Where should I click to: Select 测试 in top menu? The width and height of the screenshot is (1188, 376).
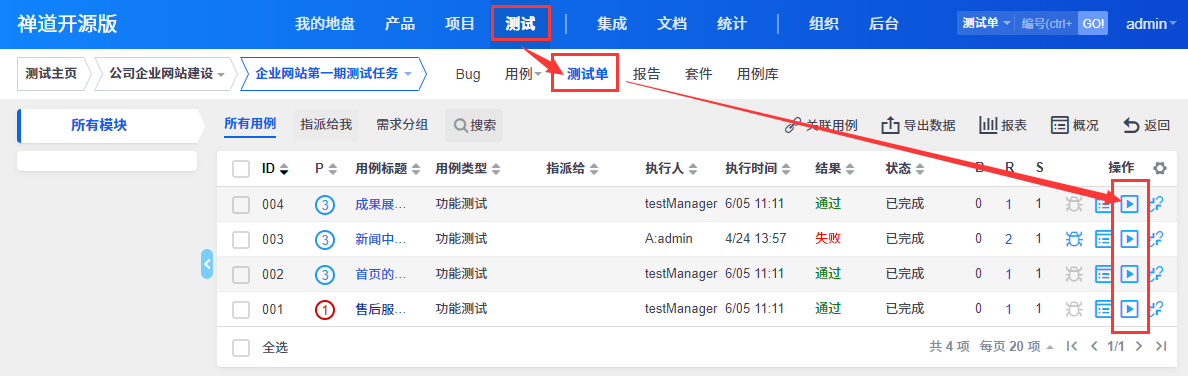click(520, 24)
